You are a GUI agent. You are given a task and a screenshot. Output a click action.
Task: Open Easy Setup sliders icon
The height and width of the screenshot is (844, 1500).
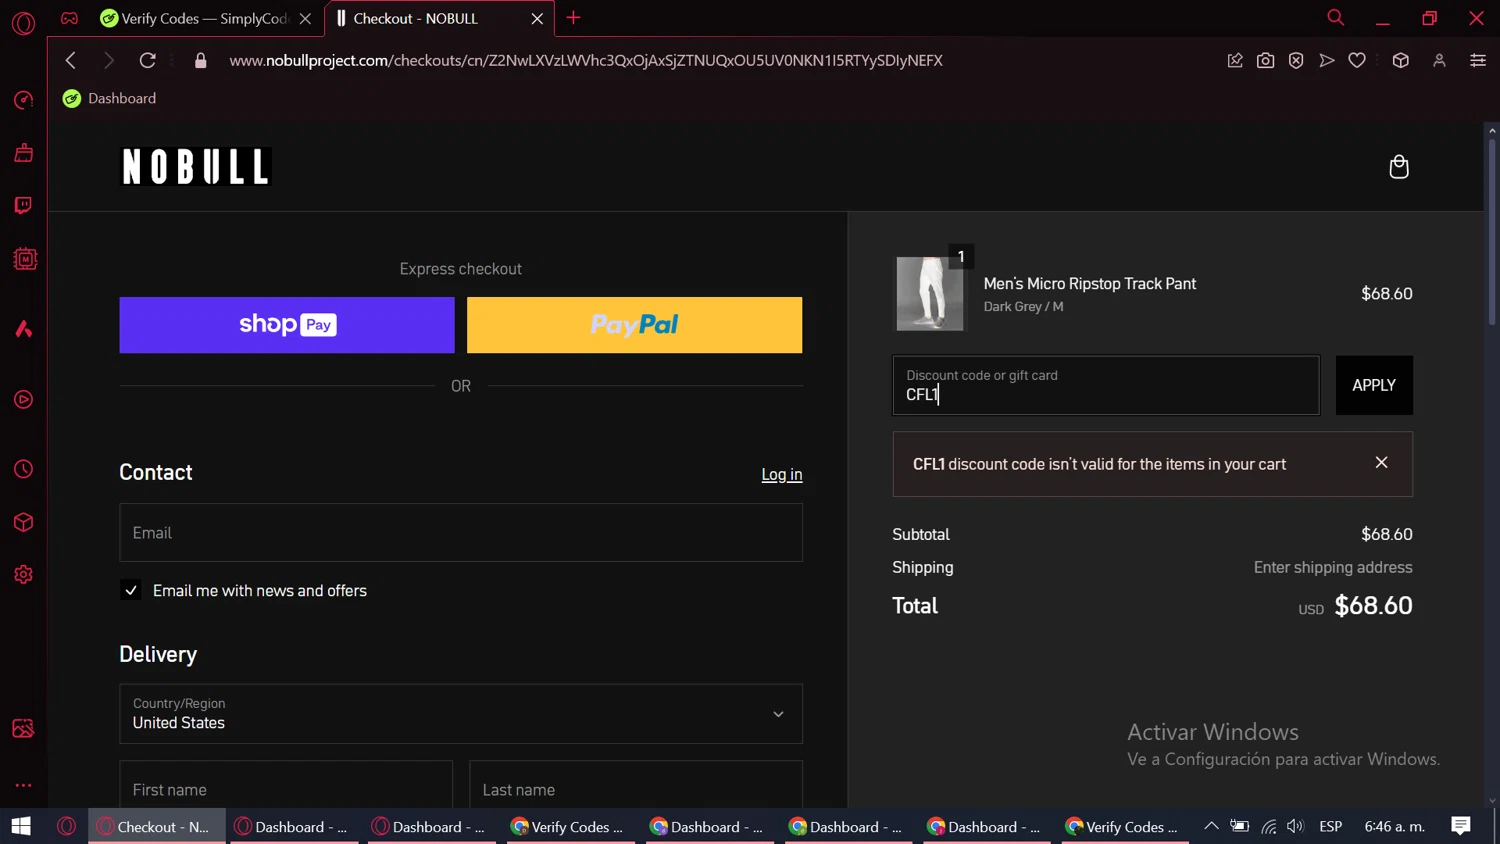1478,60
